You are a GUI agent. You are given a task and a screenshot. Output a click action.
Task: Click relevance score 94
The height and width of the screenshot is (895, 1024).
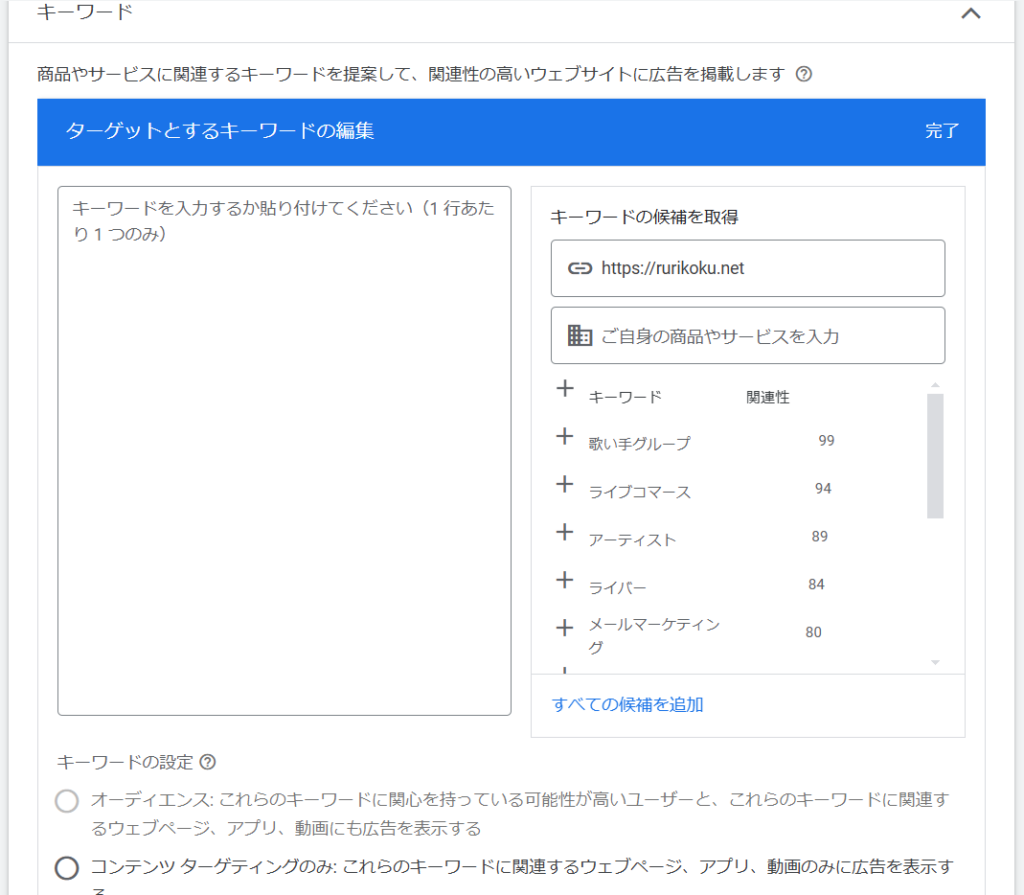pos(823,489)
